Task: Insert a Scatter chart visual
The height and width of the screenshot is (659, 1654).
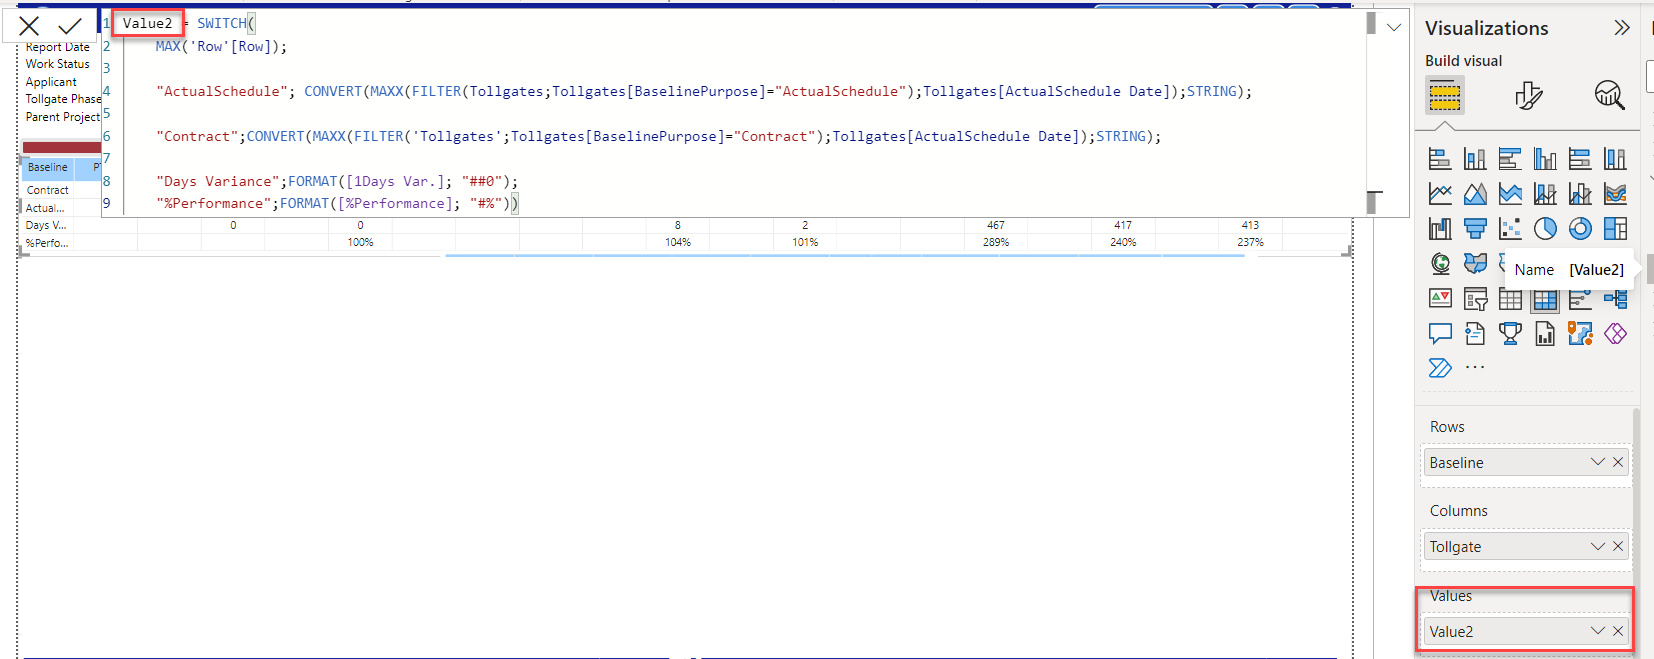Action: pyautogui.click(x=1510, y=229)
